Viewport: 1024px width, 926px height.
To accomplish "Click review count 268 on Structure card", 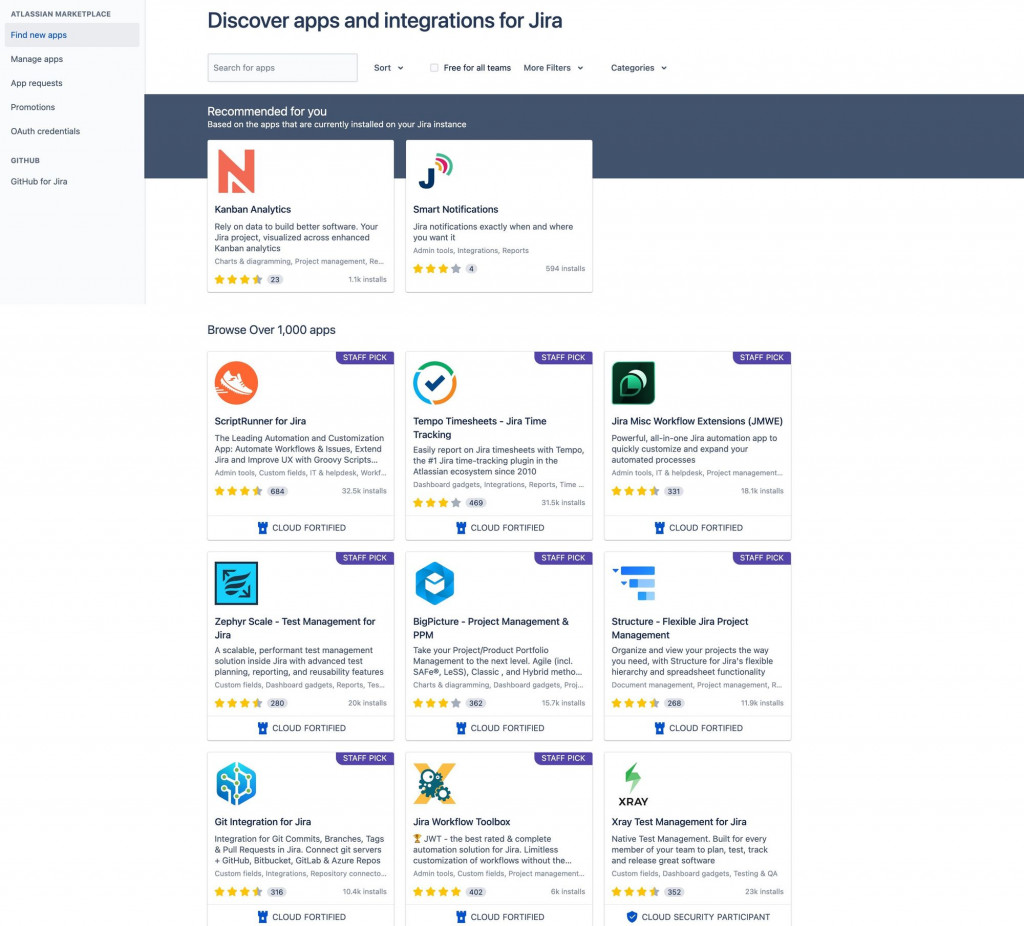I will pyautogui.click(x=675, y=703).
